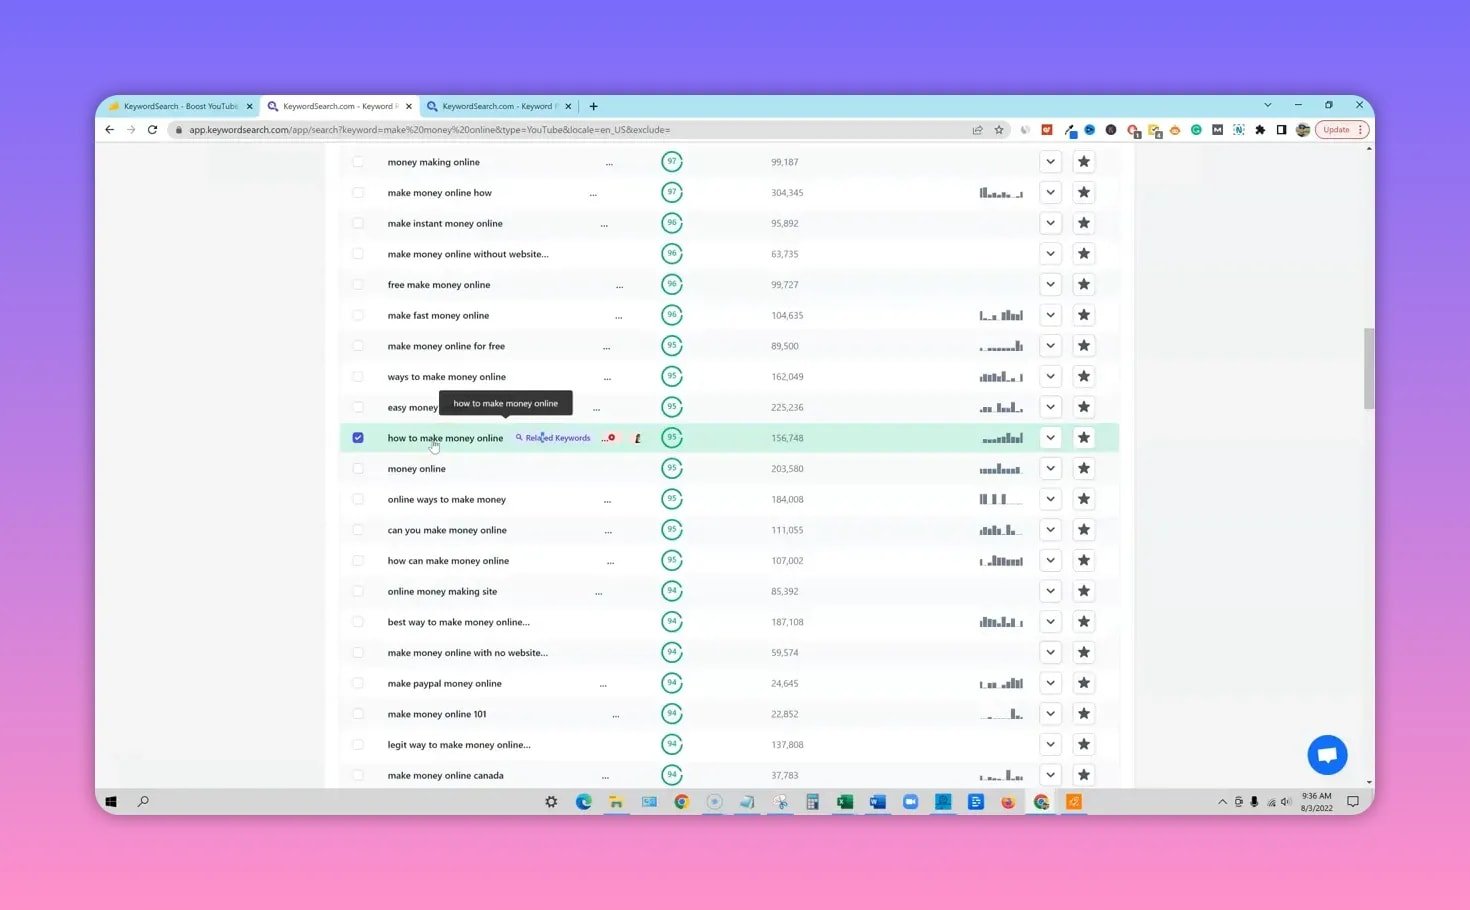Open Related Keywords for the selected keyword
This screenshot has height=910, width=1470.
[x=552, y=437]
